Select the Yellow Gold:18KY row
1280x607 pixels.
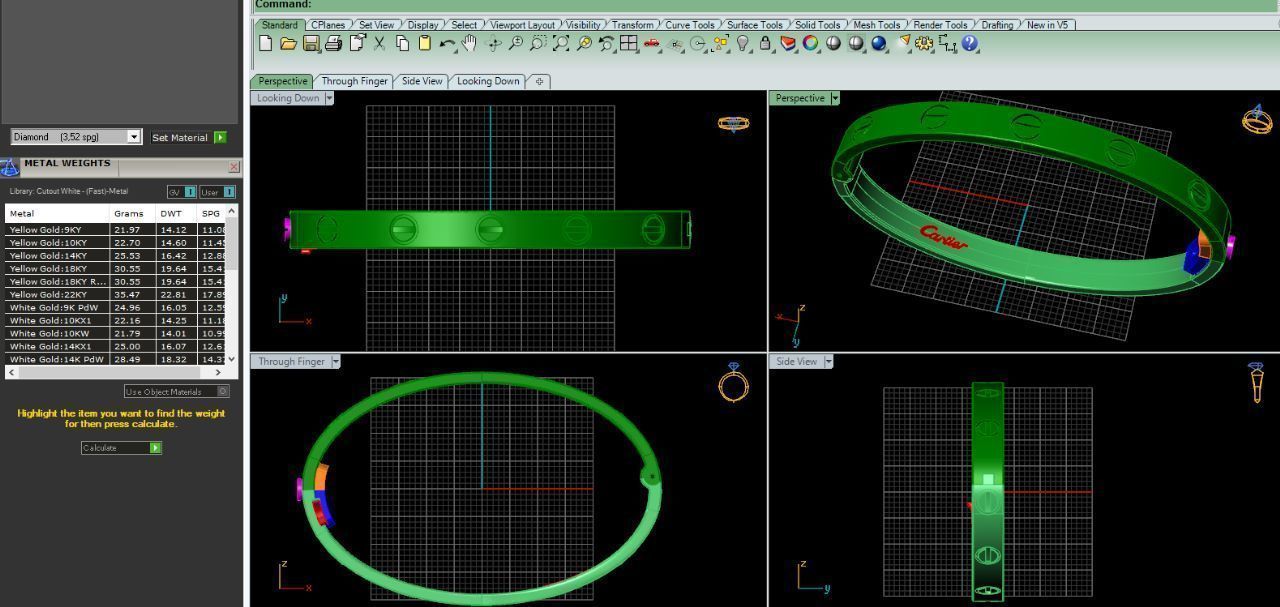pyautogui.click(x=115, y=268)
